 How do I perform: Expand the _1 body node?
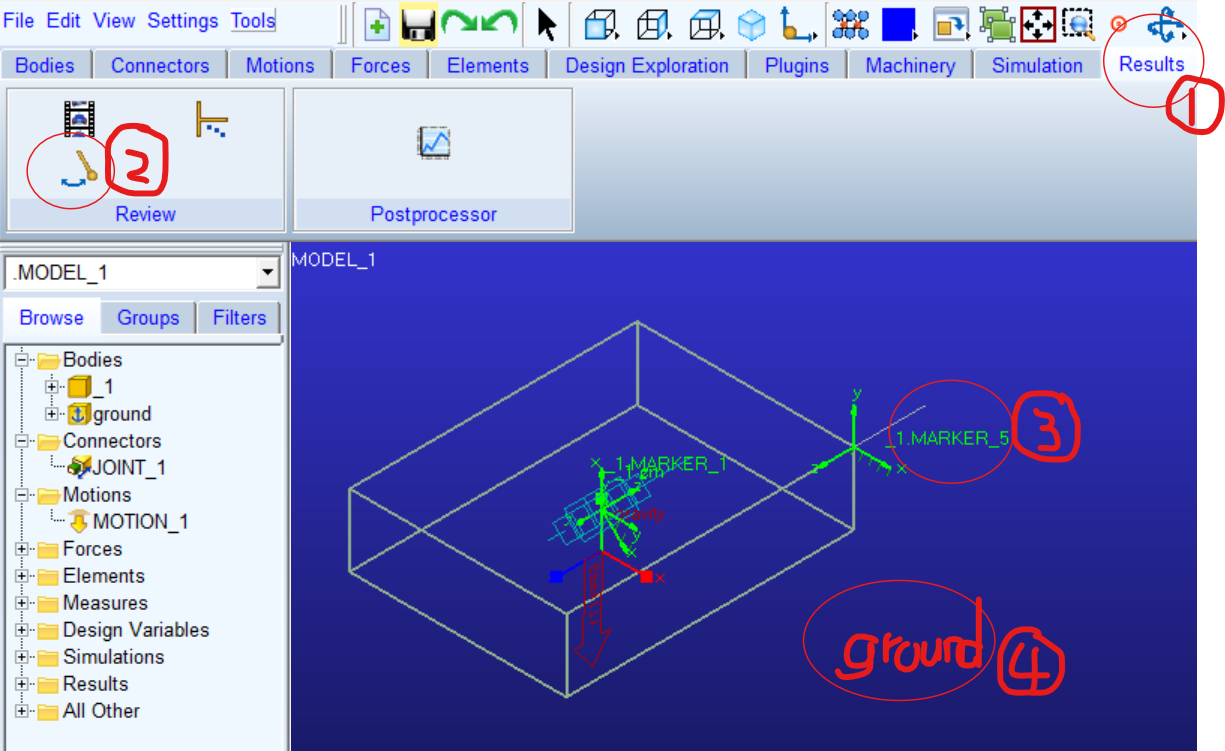coord(53,387)
